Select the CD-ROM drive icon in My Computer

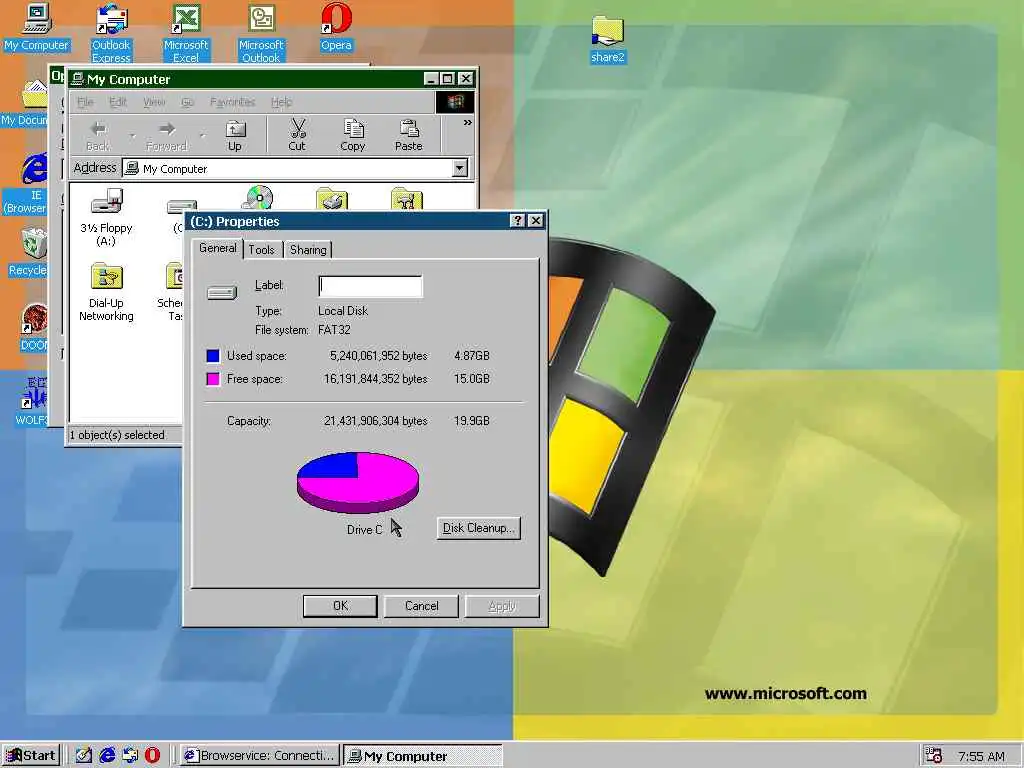[257, 198]
